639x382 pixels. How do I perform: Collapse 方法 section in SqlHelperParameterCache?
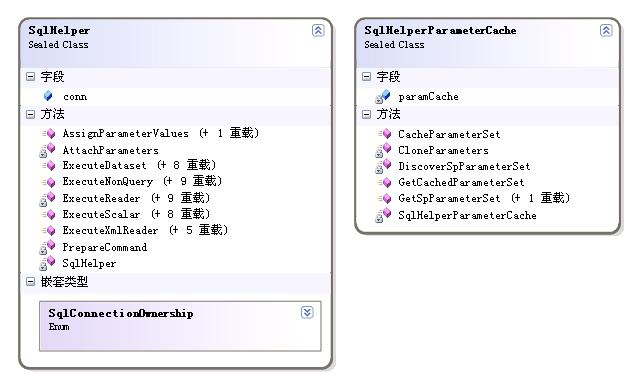(366, 115)
